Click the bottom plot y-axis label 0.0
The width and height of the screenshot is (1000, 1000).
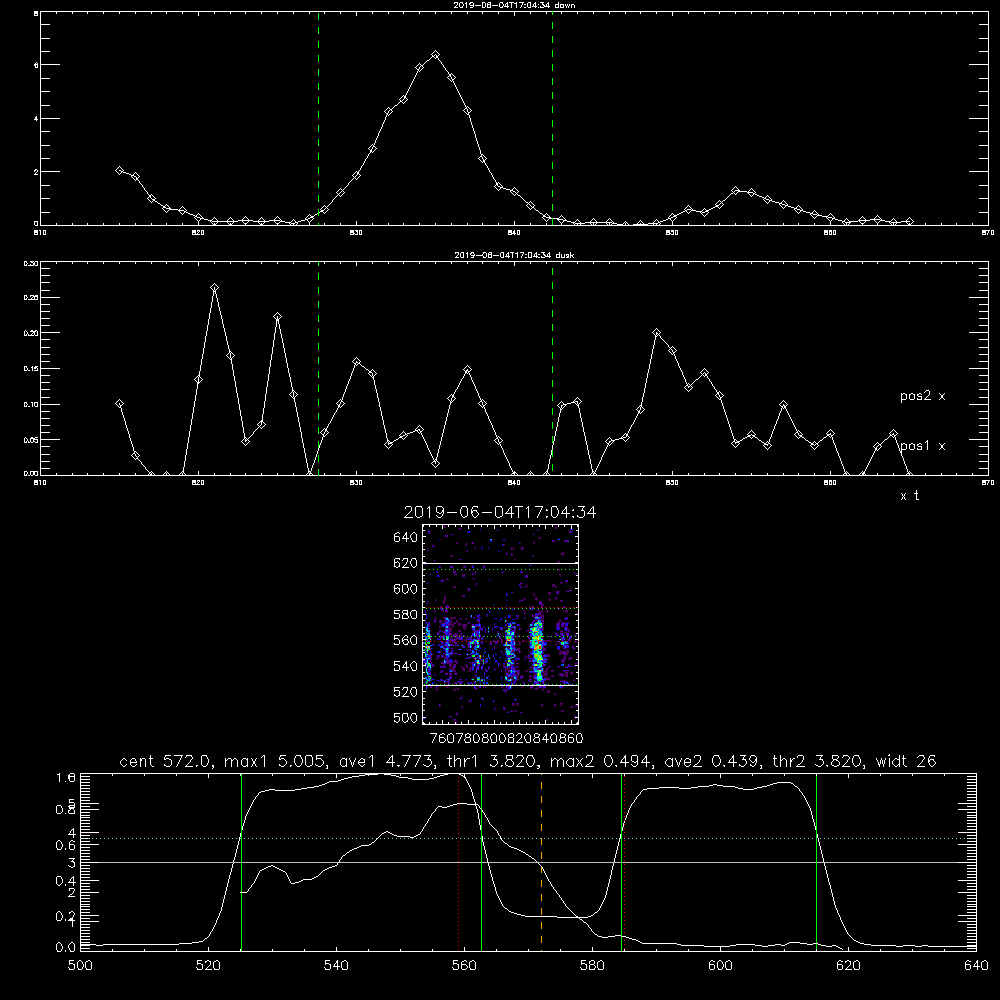click(x=66, y=948)
